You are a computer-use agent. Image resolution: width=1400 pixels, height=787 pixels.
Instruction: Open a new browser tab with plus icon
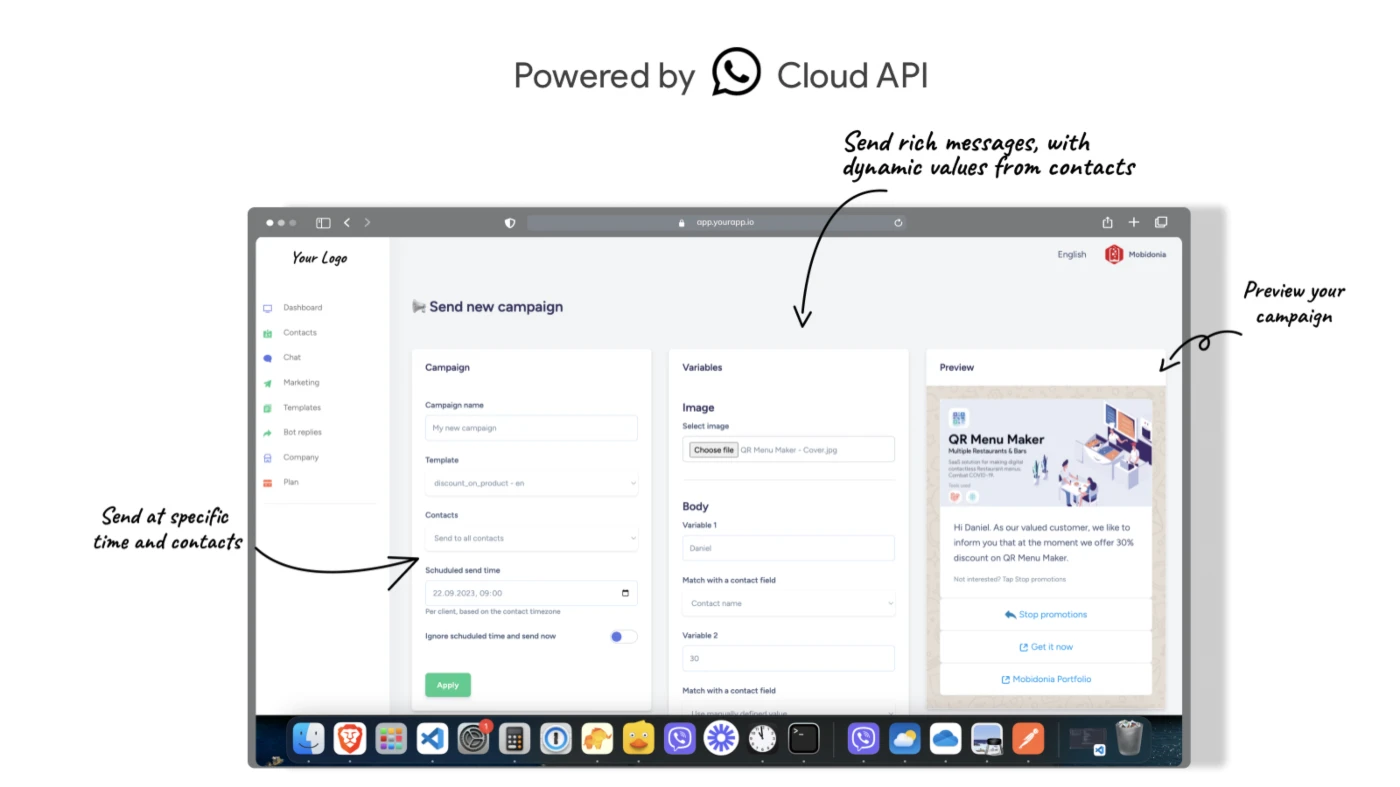[x=1134, y=223]
